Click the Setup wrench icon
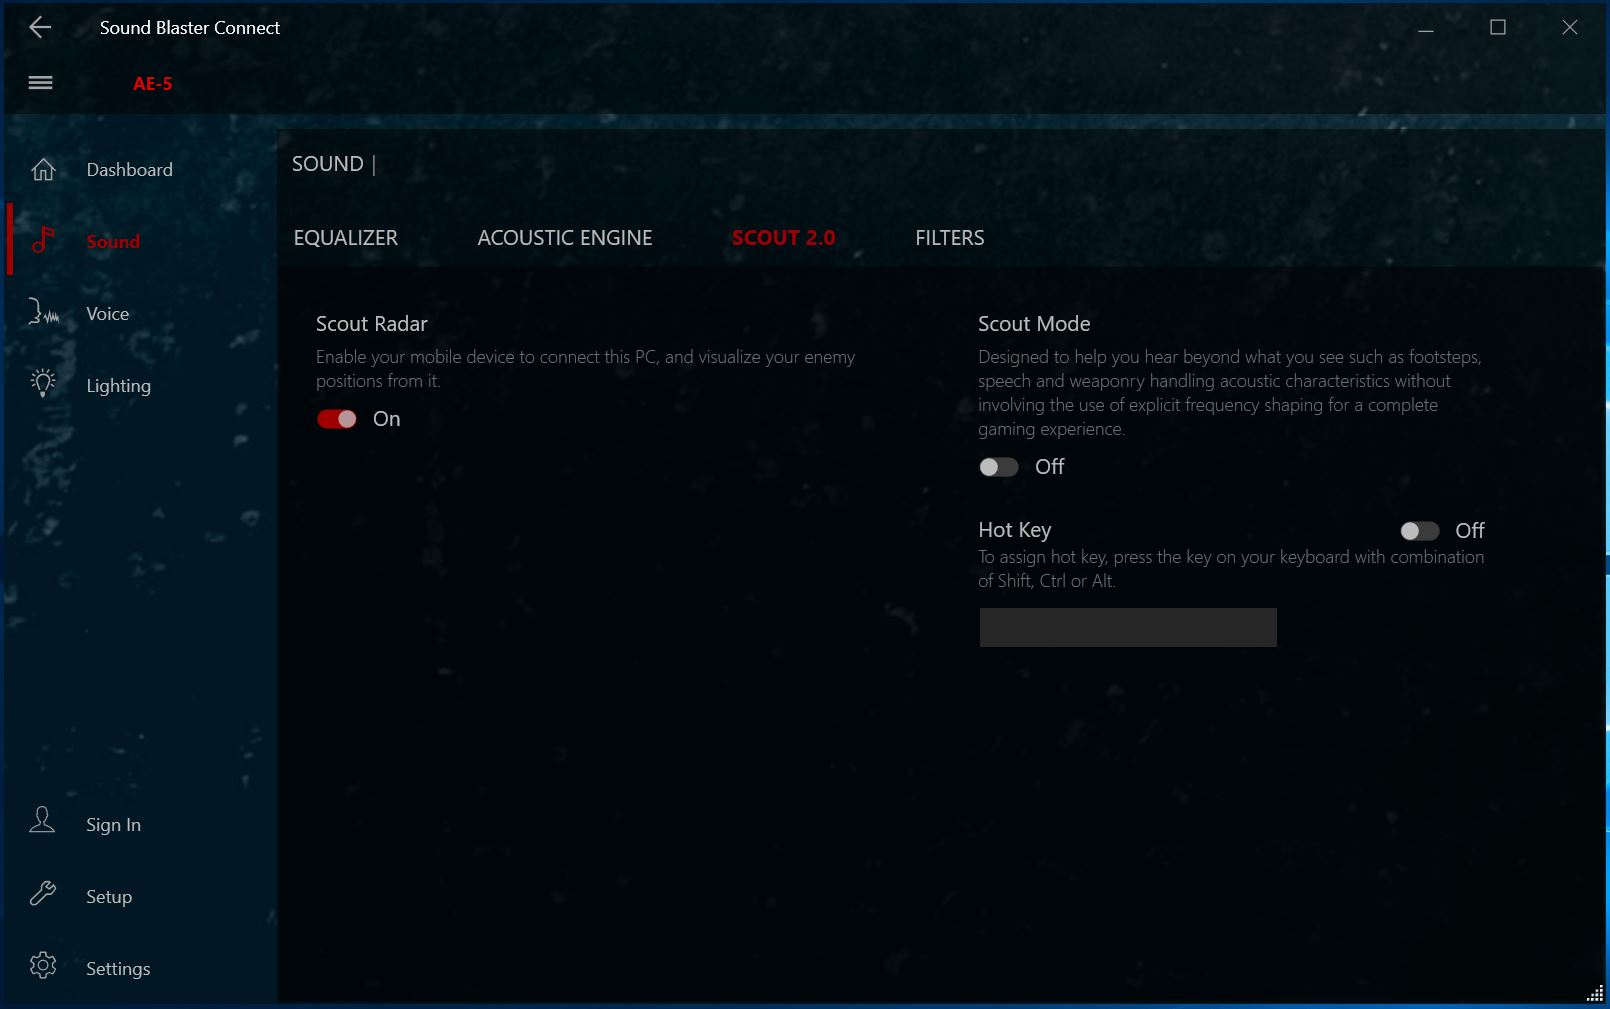1610x1009 pixels. 43,893
